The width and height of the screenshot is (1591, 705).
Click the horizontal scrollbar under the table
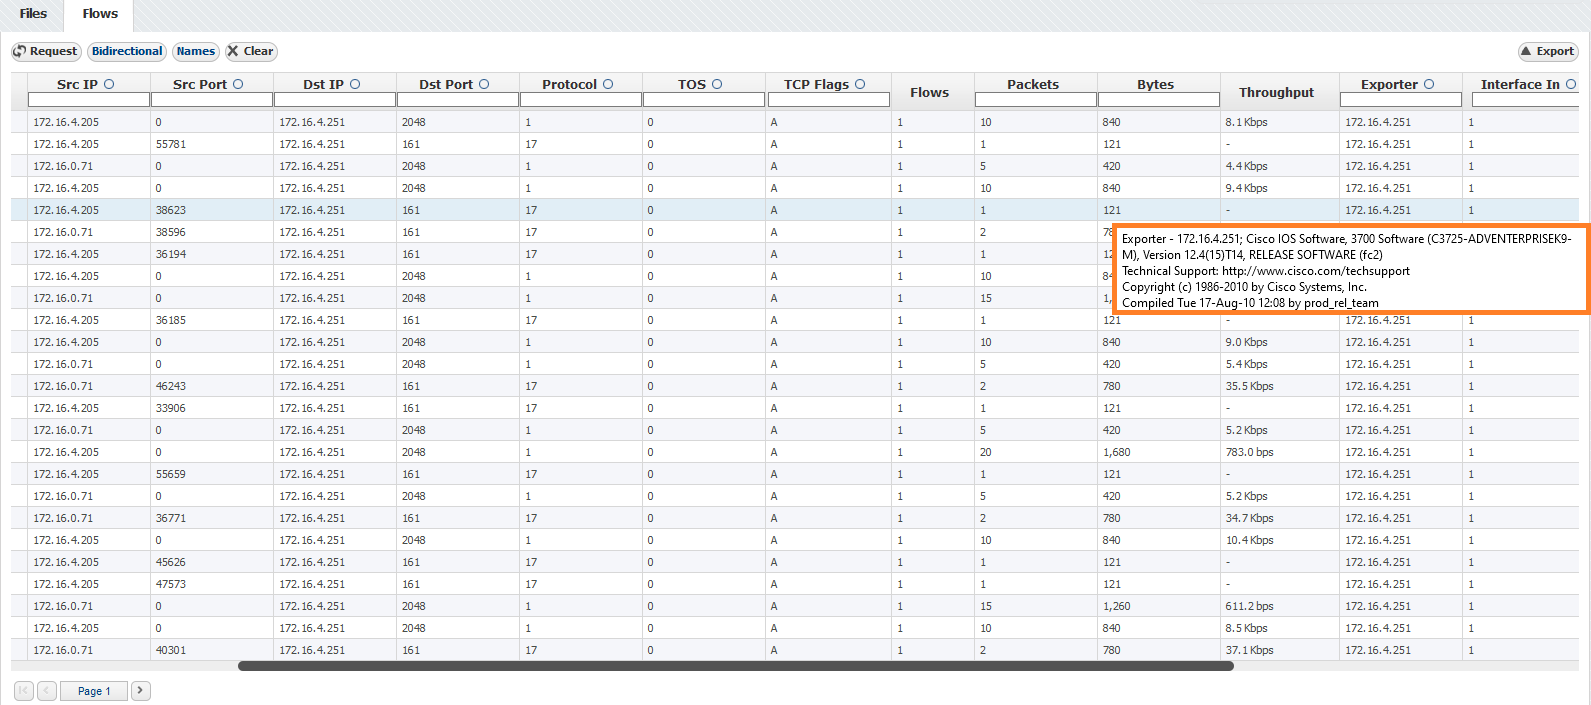[x=735, y=666]
